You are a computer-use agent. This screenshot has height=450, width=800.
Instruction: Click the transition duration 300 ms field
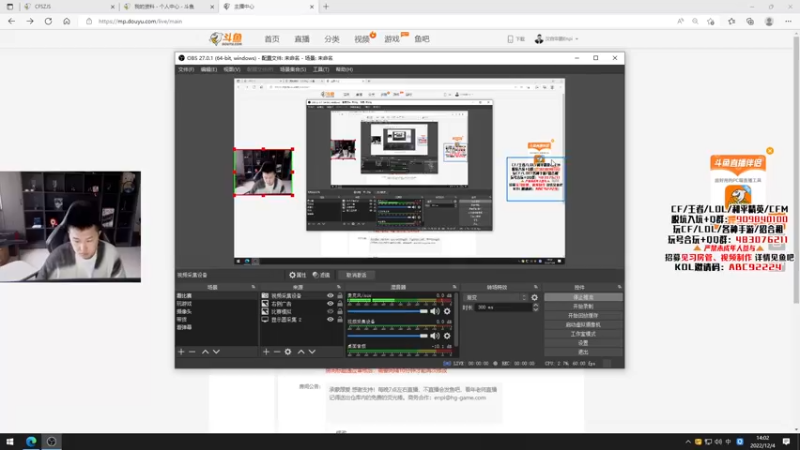click(x=504, y=307)
